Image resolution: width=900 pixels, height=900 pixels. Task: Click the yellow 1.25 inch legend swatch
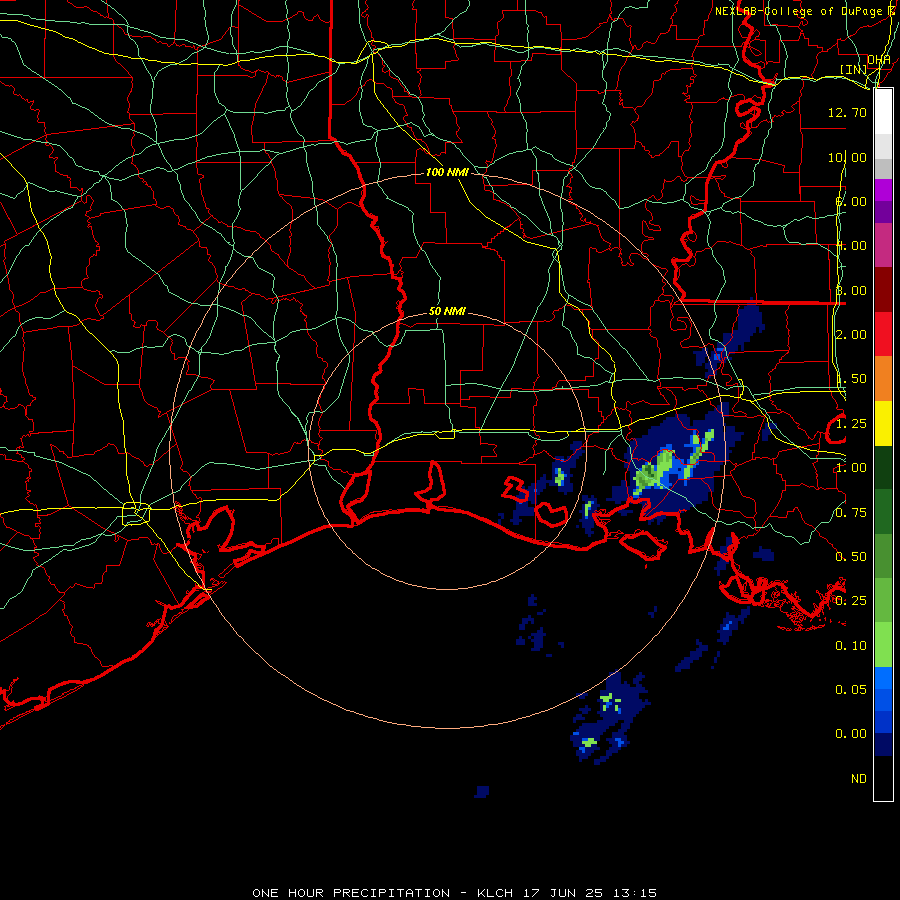[883, 423]
